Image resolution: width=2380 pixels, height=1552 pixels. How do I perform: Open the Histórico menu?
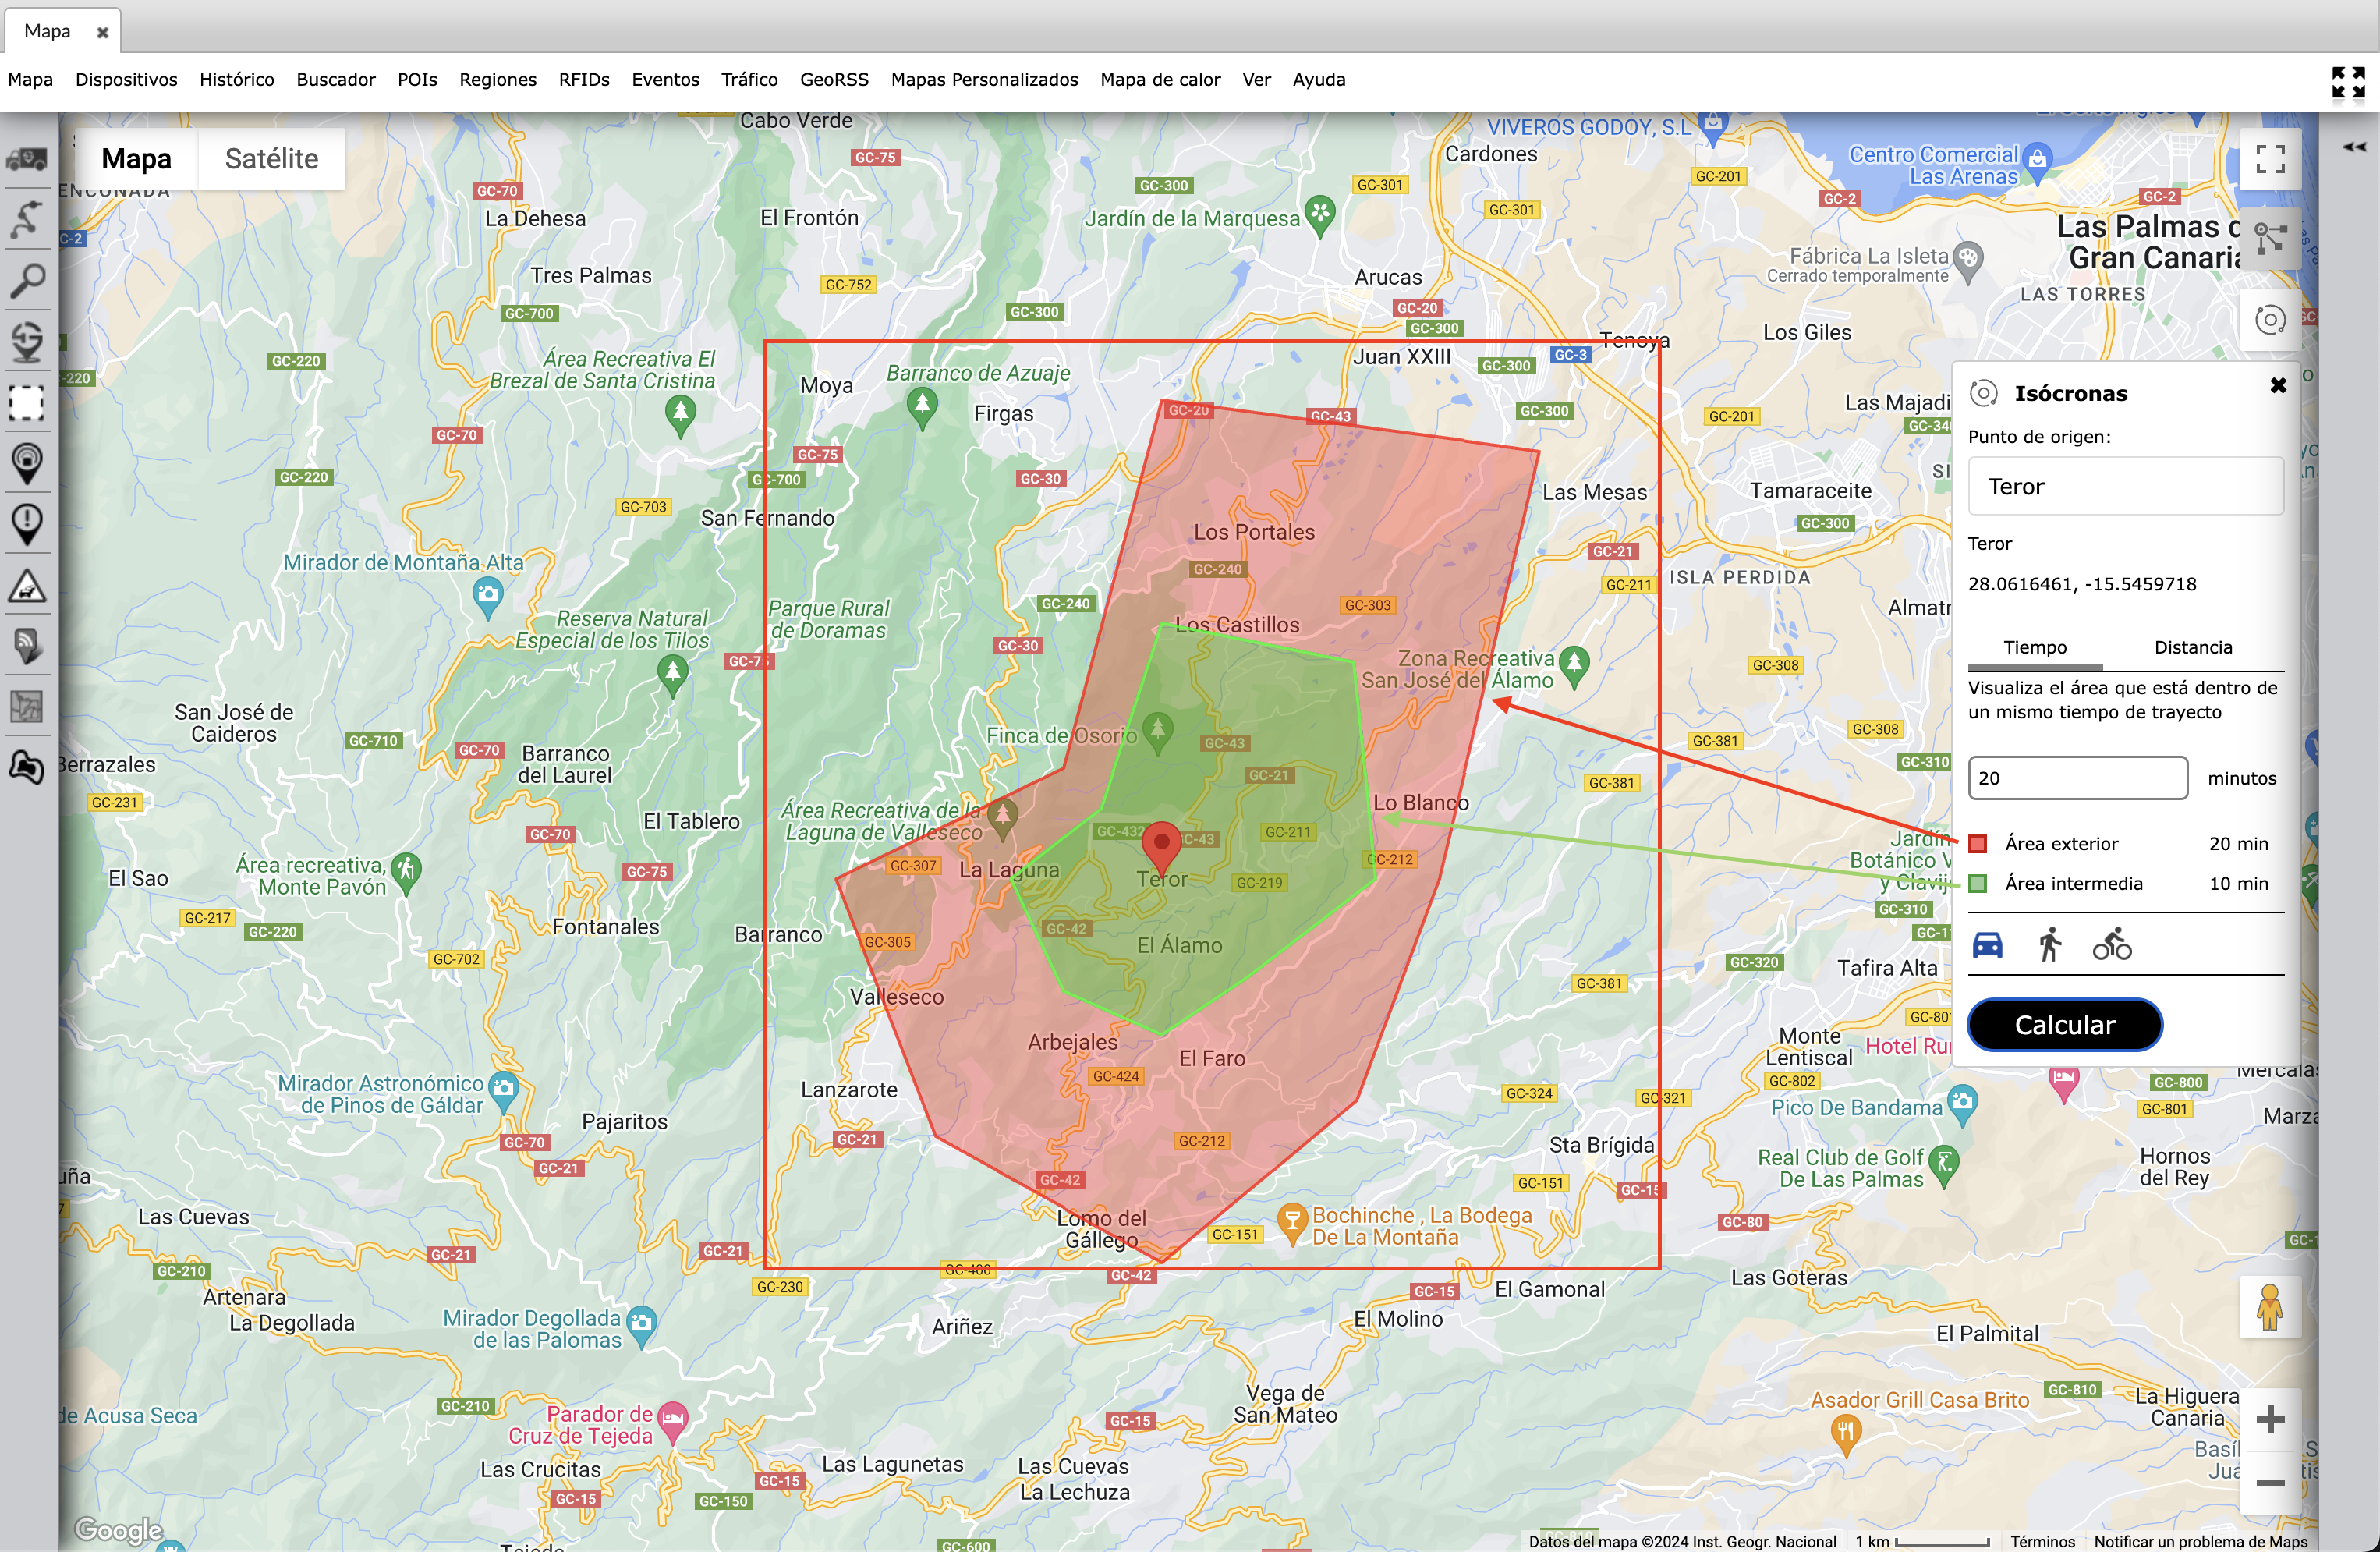click(236, 80)
